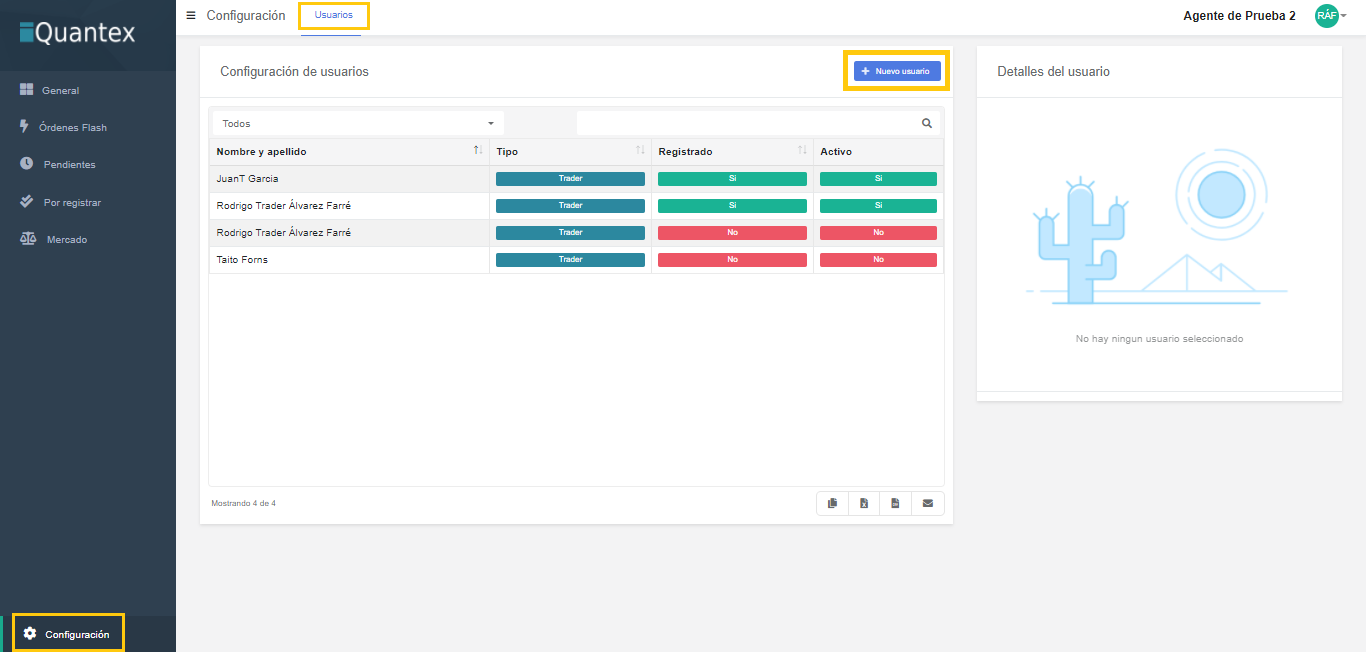1366x652 pixels.
Task: Open Órdenes Flash in the sidebar
Action: click(x=72, y=128)
